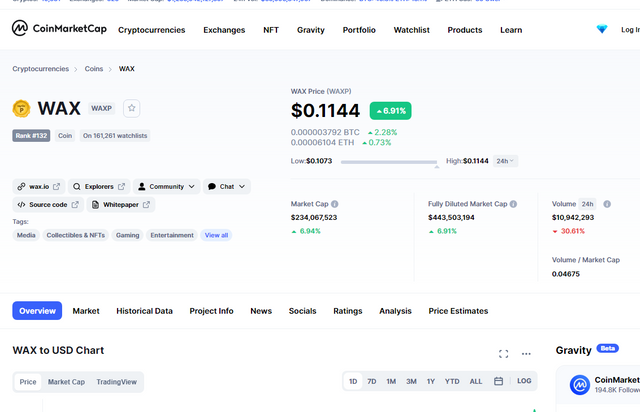
Task: Set chart range to ALL
Action: 476,381
